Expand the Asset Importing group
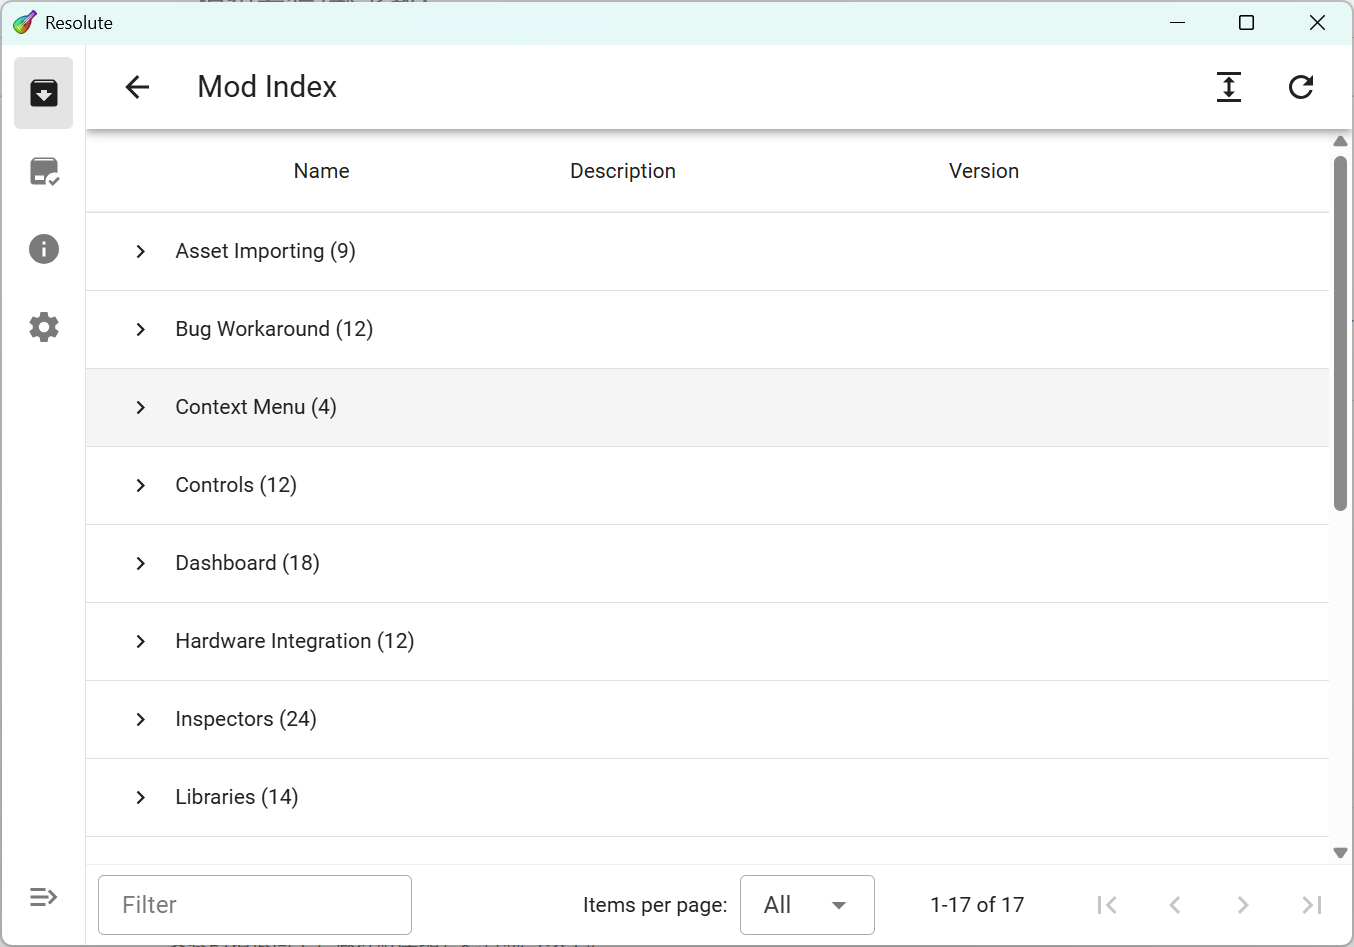The image size is (1354, 947). click(141, 251)
